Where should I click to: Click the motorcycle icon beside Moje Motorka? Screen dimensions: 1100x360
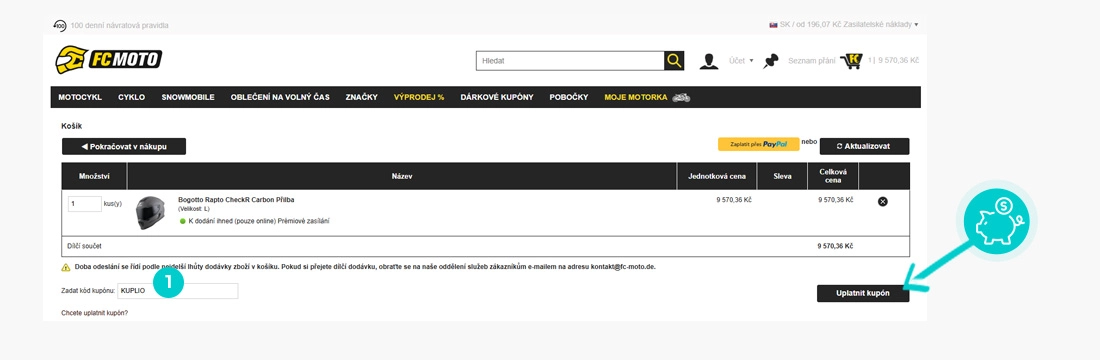coord(681,97)
